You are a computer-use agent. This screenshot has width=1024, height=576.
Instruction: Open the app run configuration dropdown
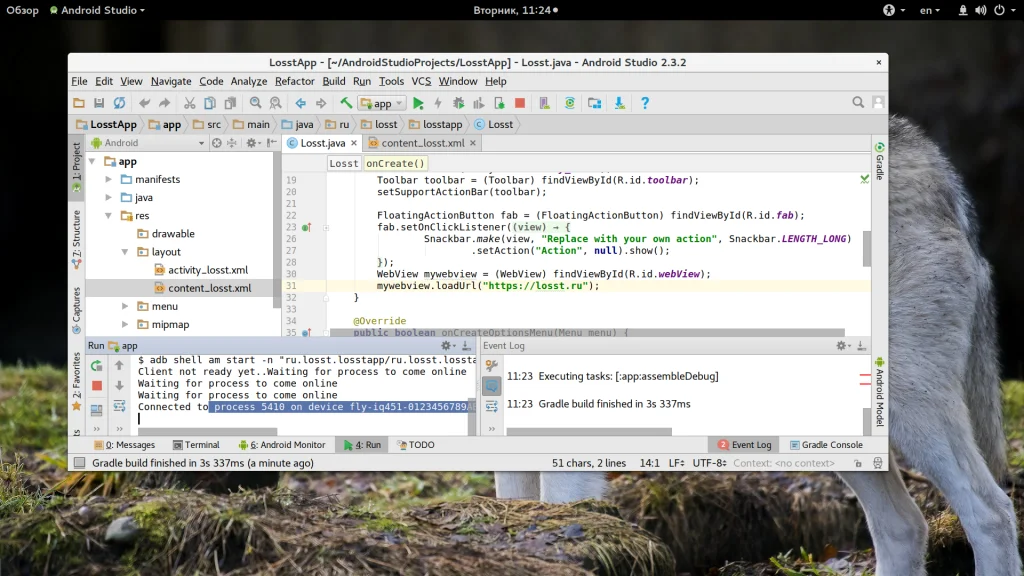click(382, 103)
